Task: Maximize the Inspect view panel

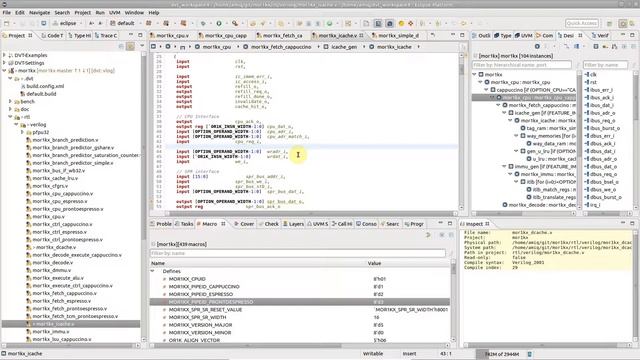Action: pos(632,224)
